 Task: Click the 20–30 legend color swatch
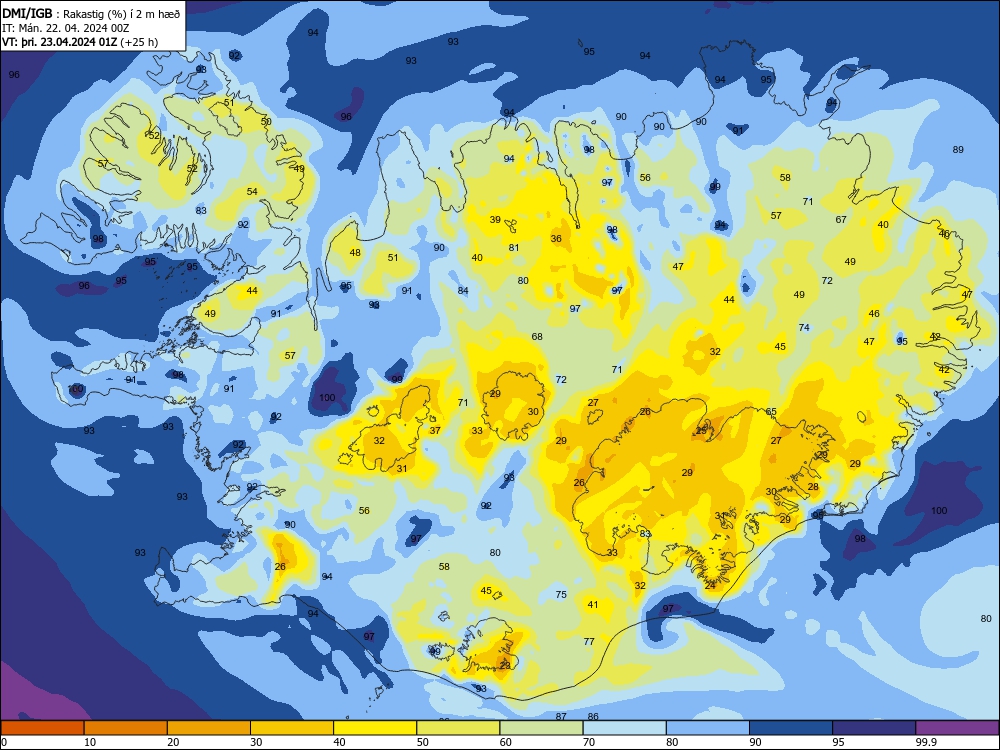point(209,728)
